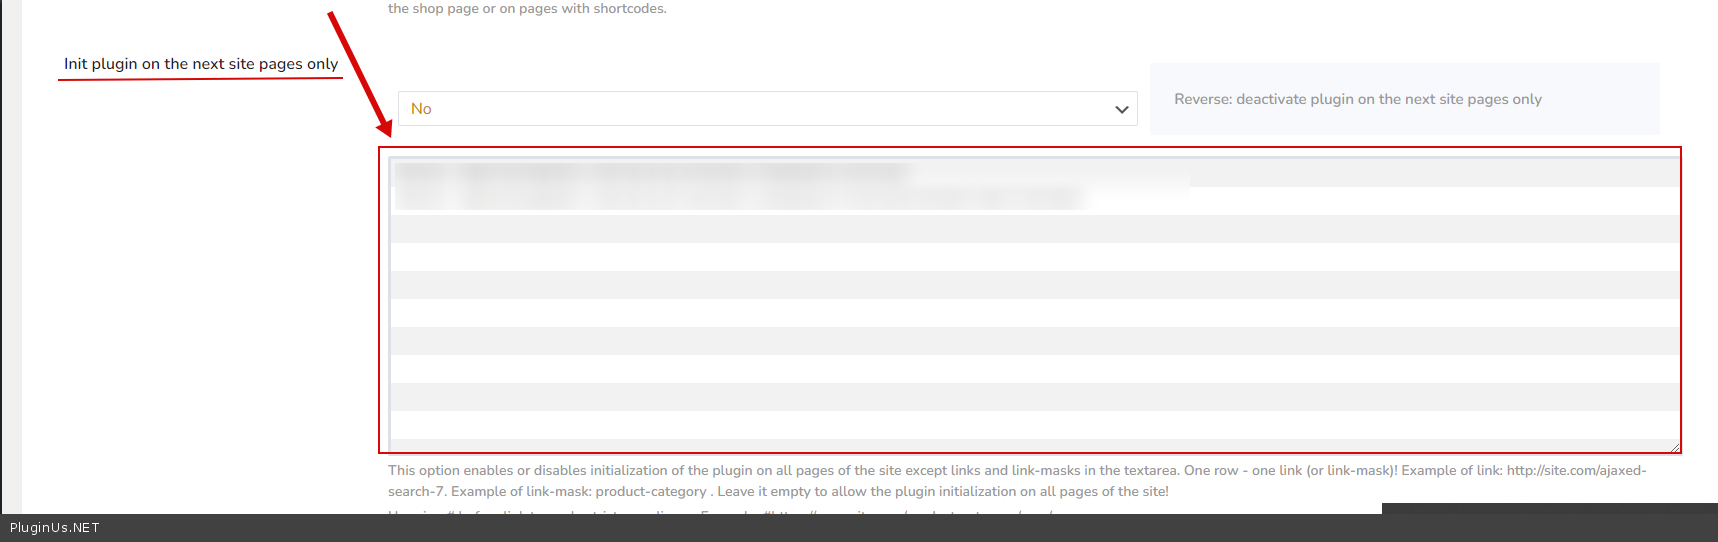Open the 'No' reverse-mode dropdown
The width and height of the screenshot is (1718, 542).
767,109
